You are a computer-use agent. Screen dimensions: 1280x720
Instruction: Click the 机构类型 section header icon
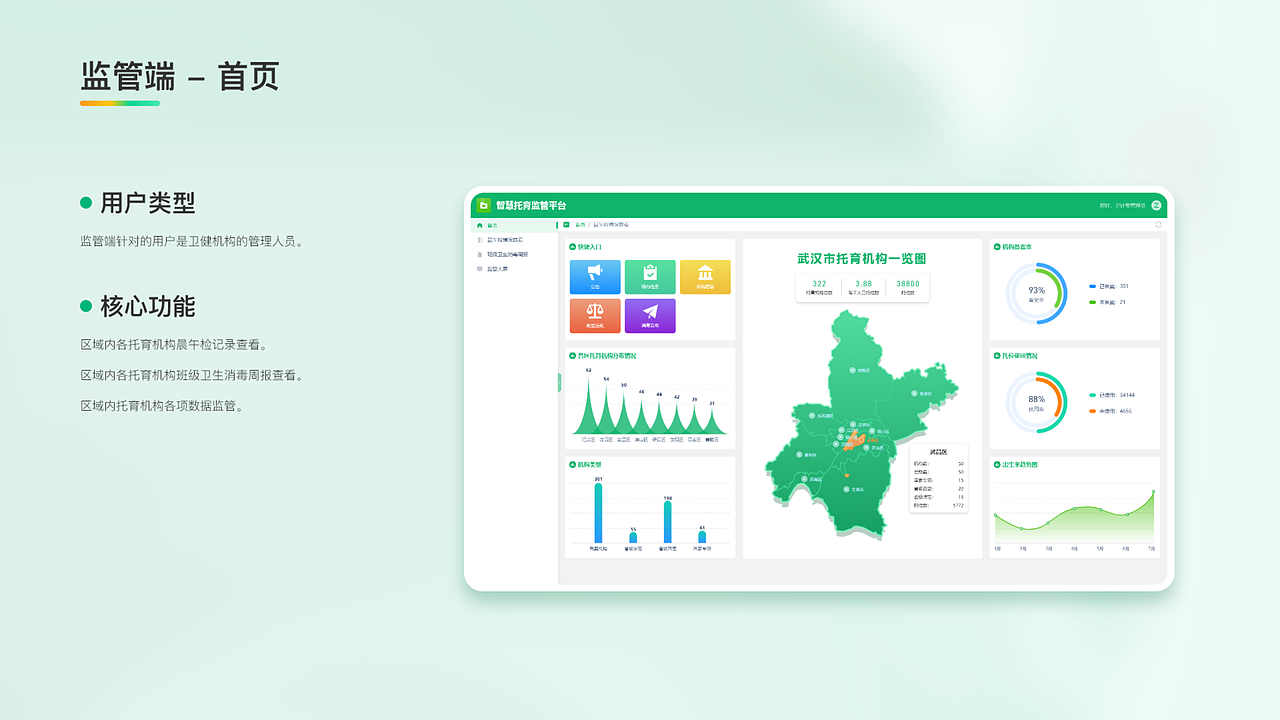572,465
